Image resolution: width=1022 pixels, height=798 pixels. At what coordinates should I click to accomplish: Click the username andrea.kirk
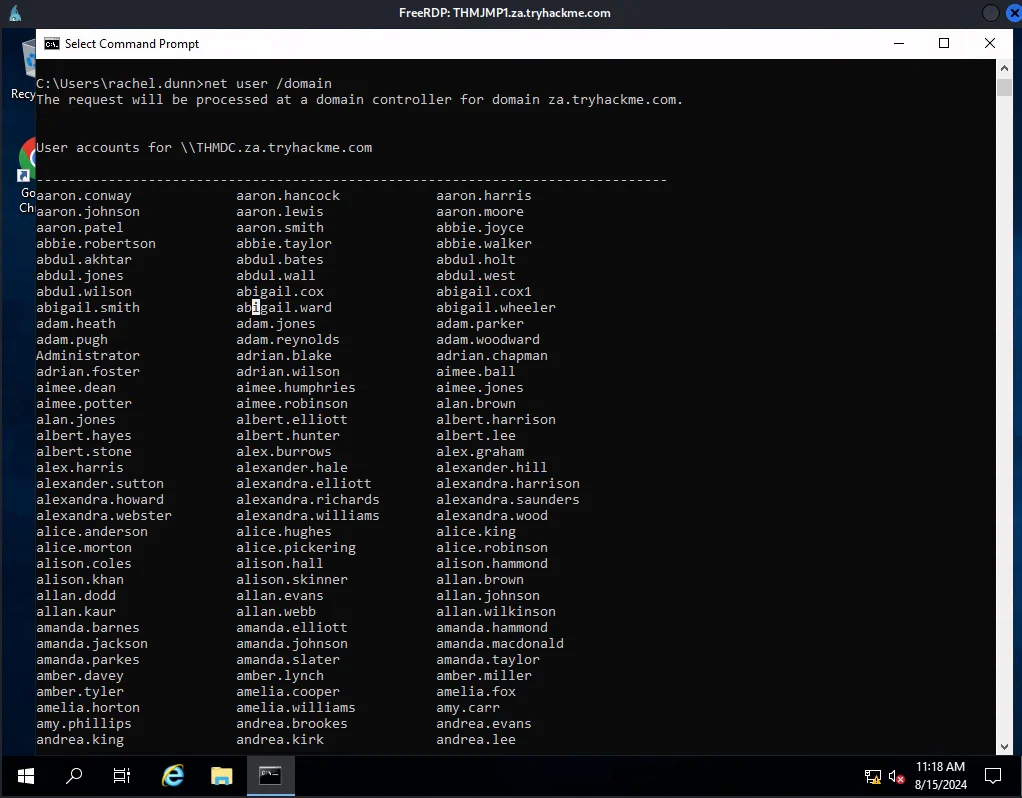[x=280, y=739]
